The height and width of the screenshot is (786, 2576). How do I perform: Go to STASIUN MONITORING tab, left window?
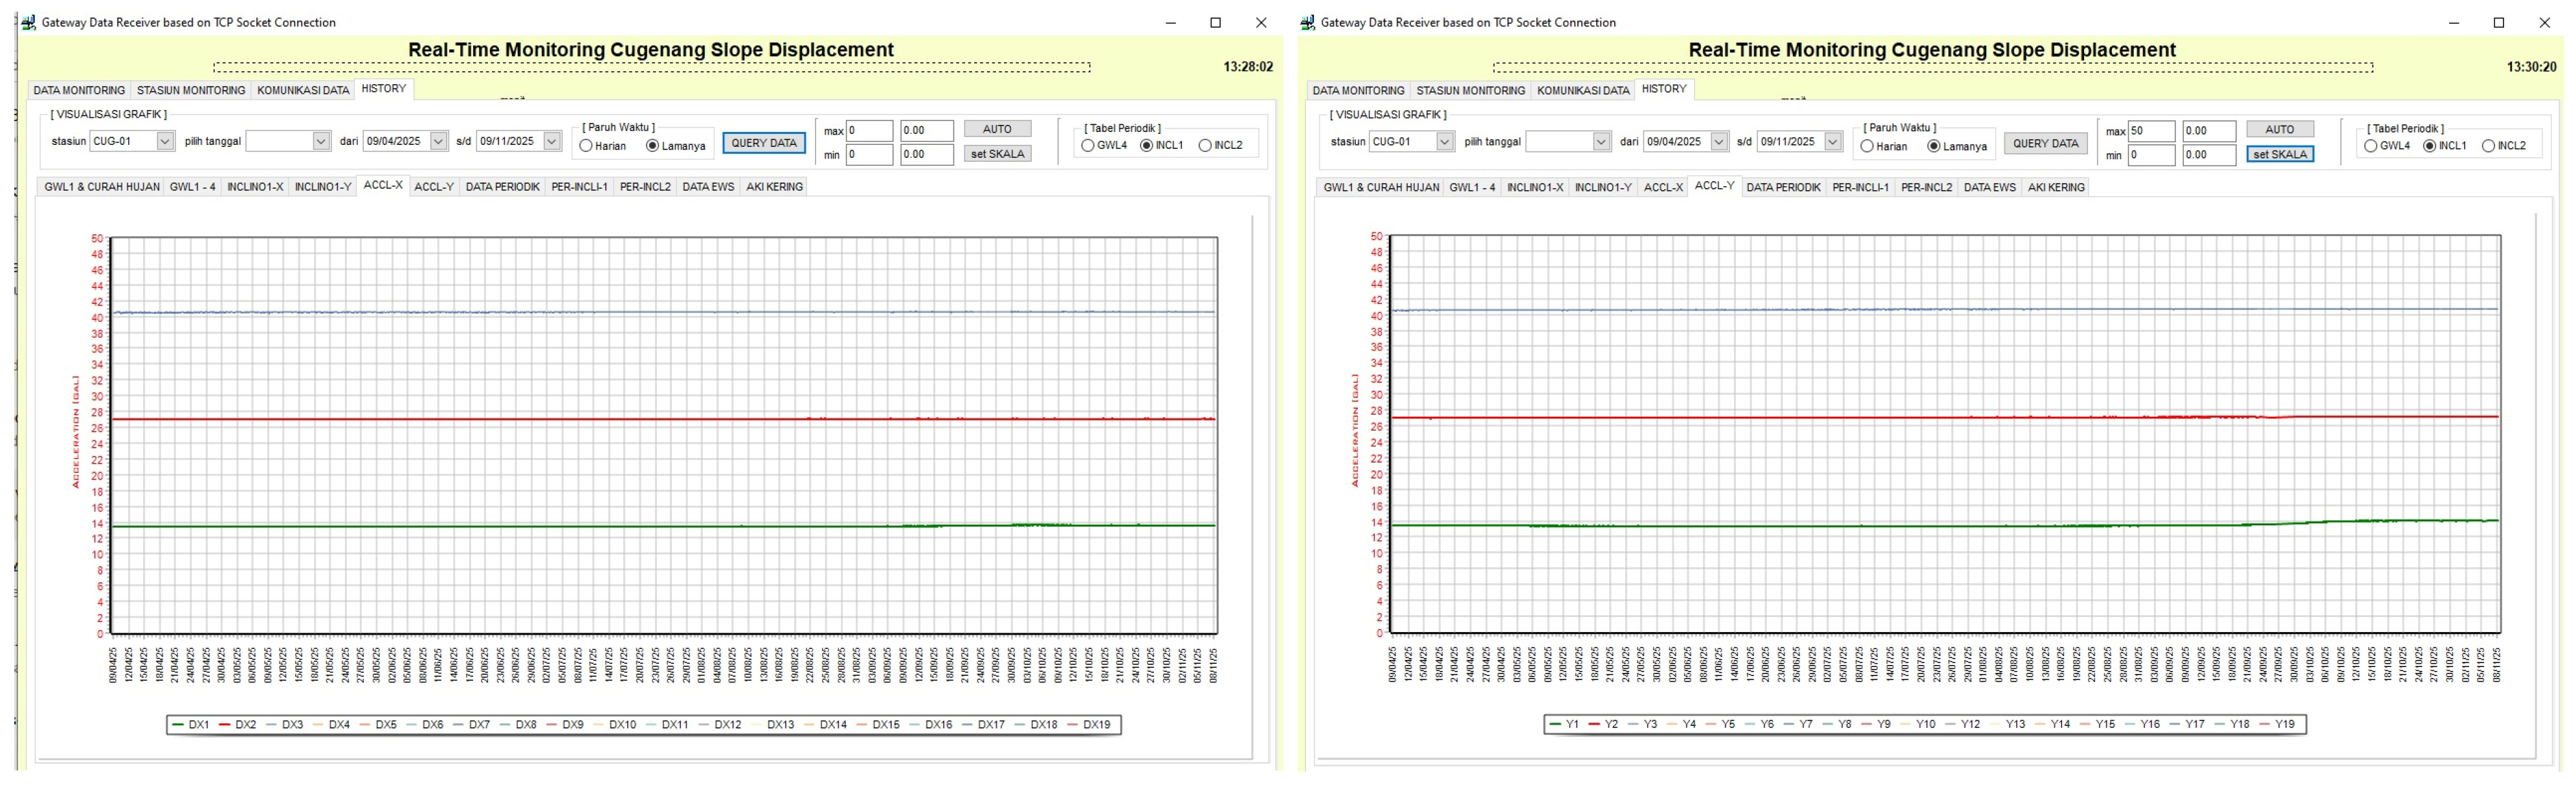(191, 91)
